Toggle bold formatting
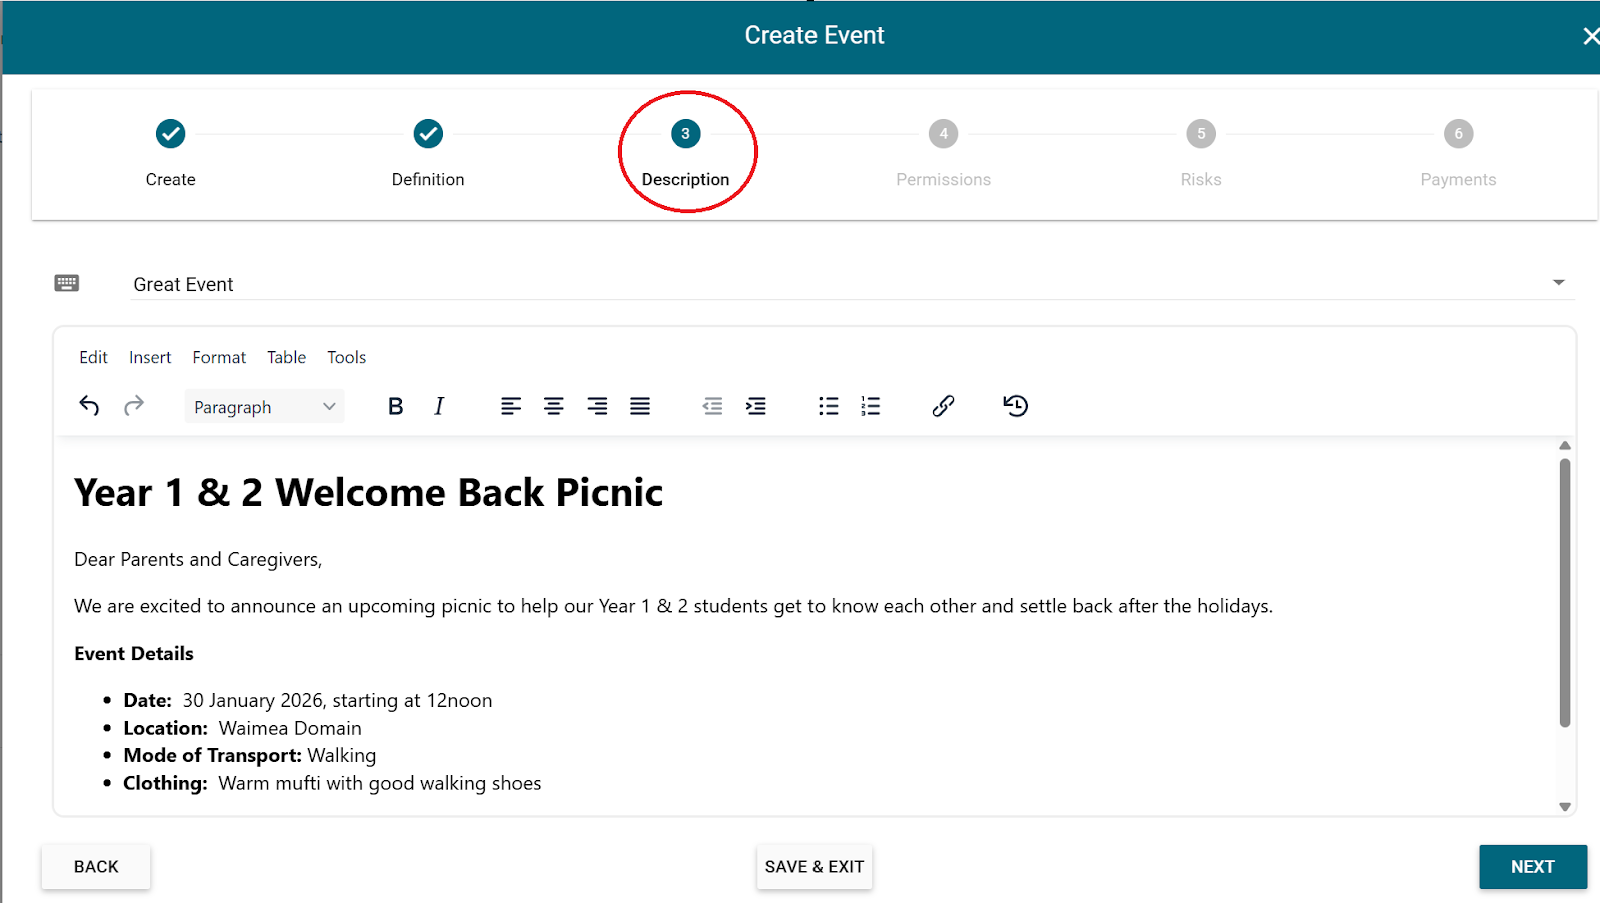 [x=395, y=406]
